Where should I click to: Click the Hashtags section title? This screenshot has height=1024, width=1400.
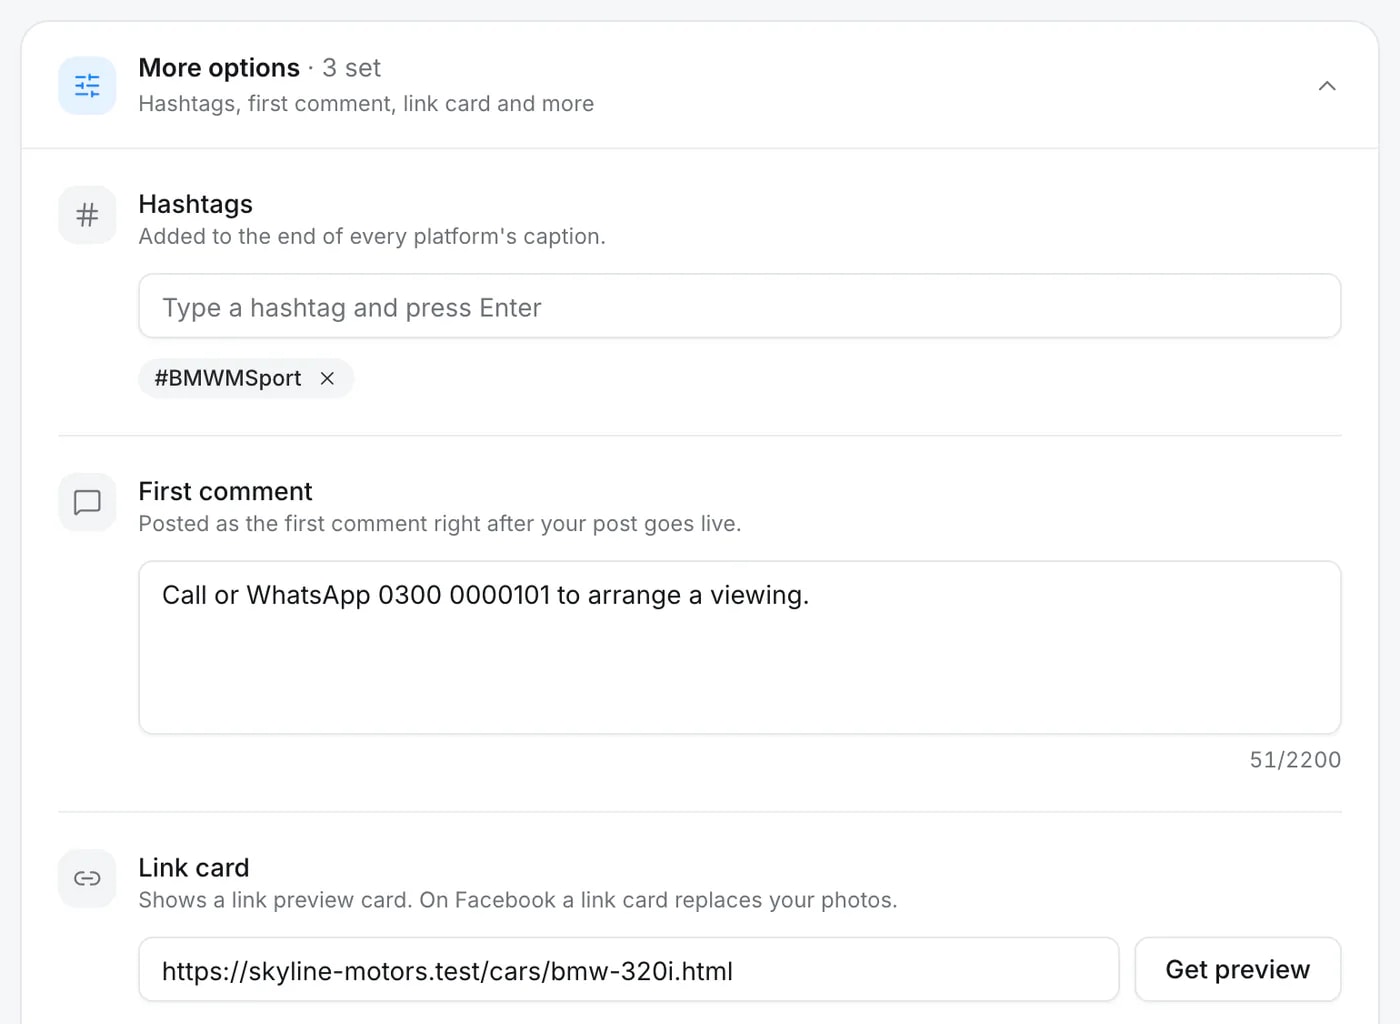pyautogui.click(x=195, y=204)
